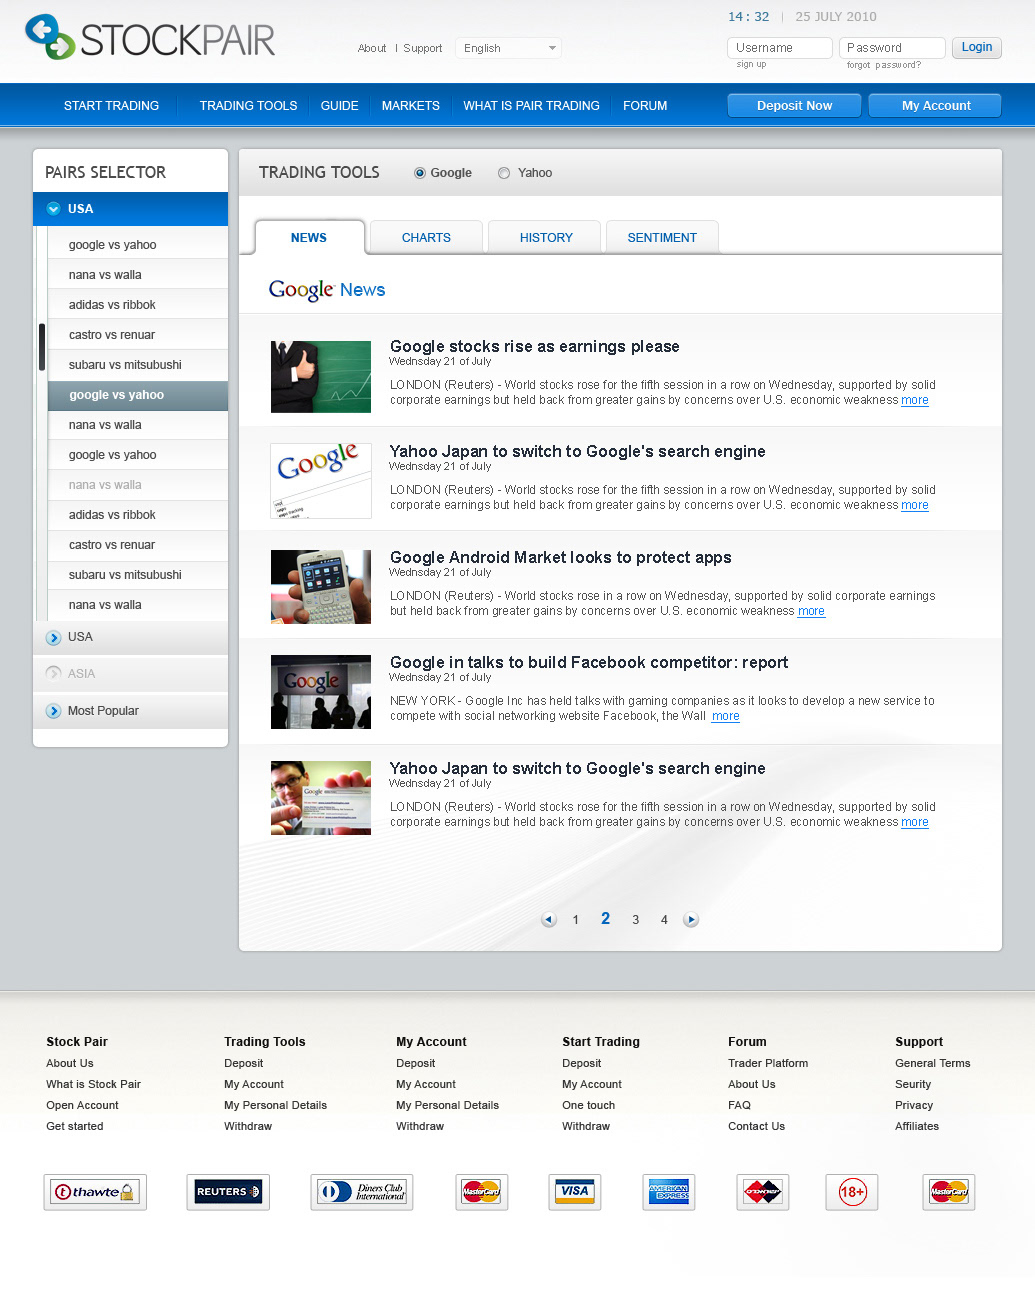This screenshot has width=1035, height=1290.
Task: Click the next page arrow in pagination
Action: point(691,920)
